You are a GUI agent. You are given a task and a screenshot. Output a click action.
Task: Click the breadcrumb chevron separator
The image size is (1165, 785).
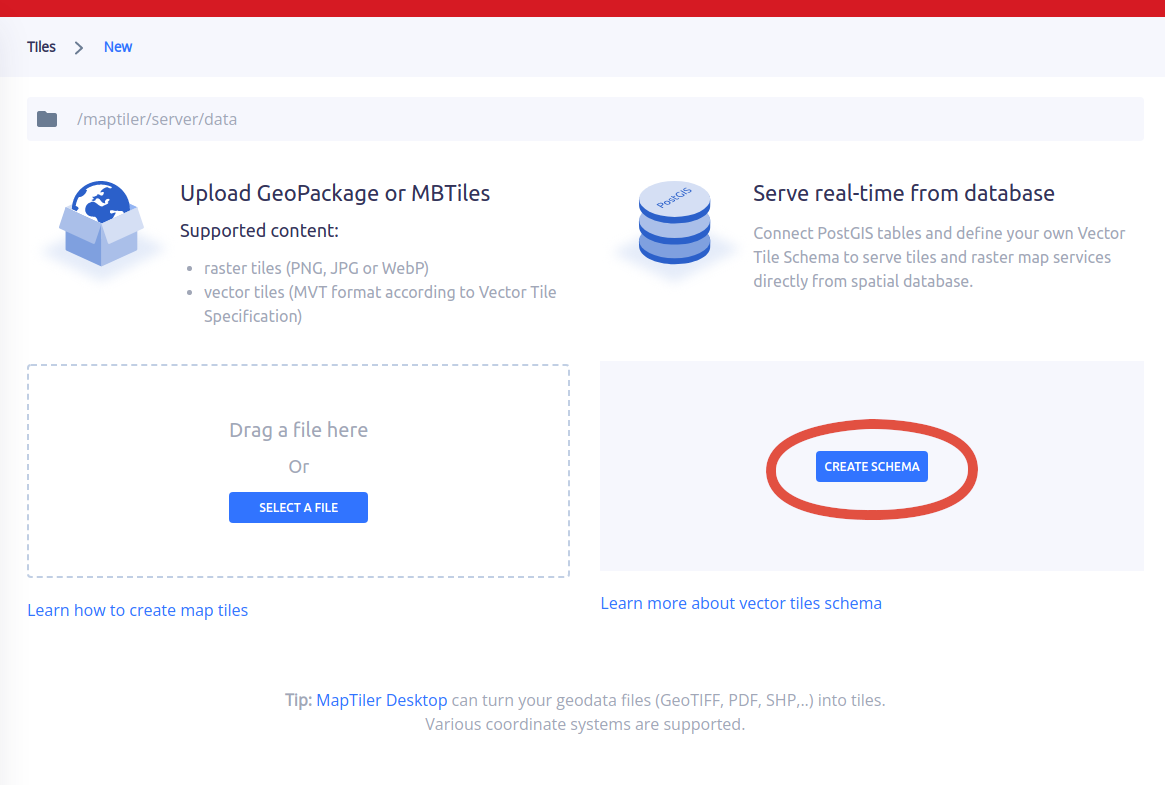tap(79, 47)
